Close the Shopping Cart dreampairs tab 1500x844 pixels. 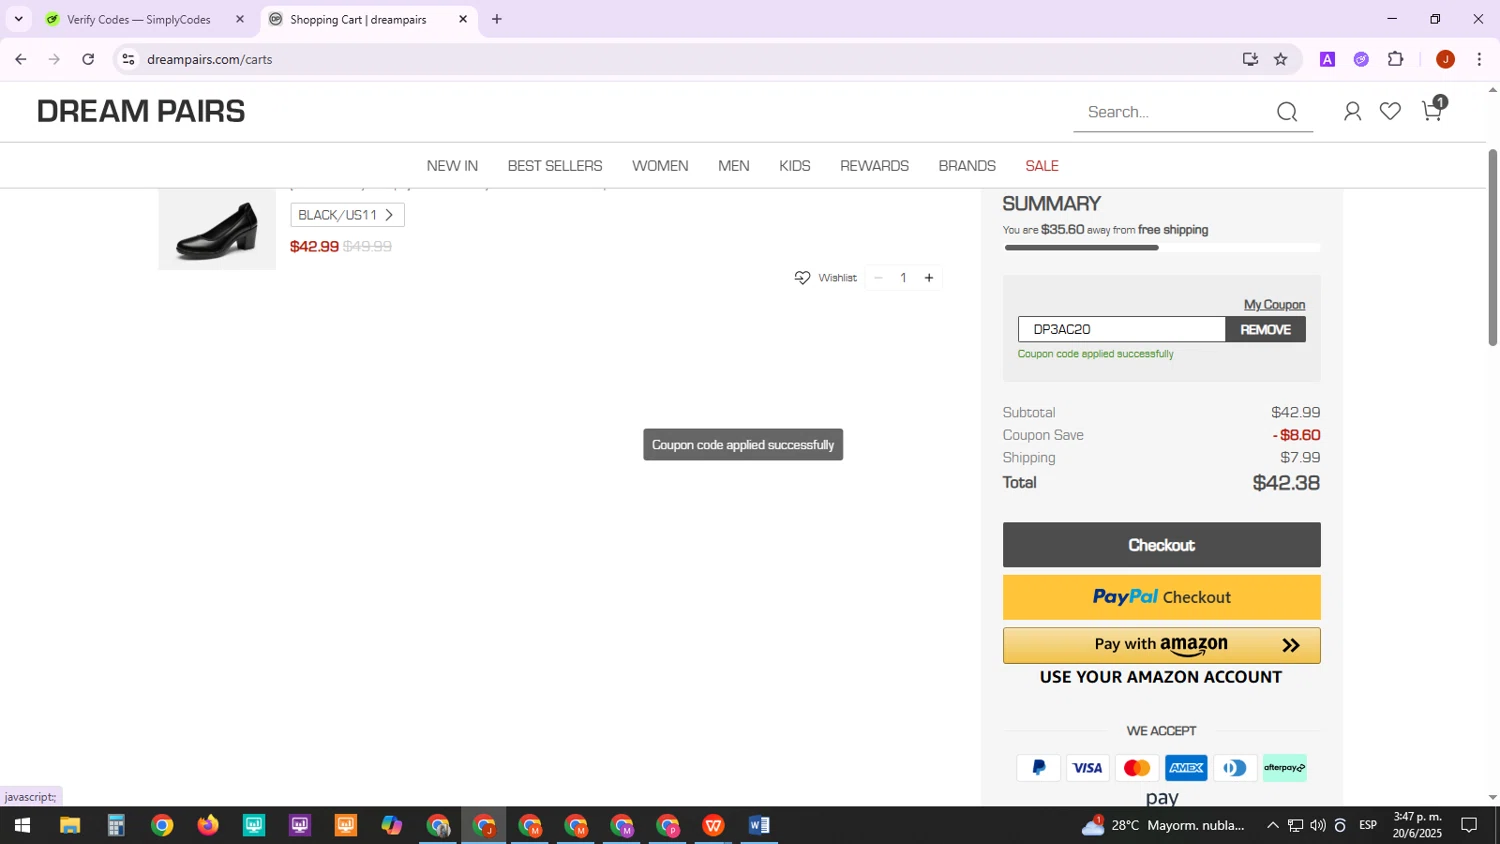pyautogui.click(x=463, y=19)
